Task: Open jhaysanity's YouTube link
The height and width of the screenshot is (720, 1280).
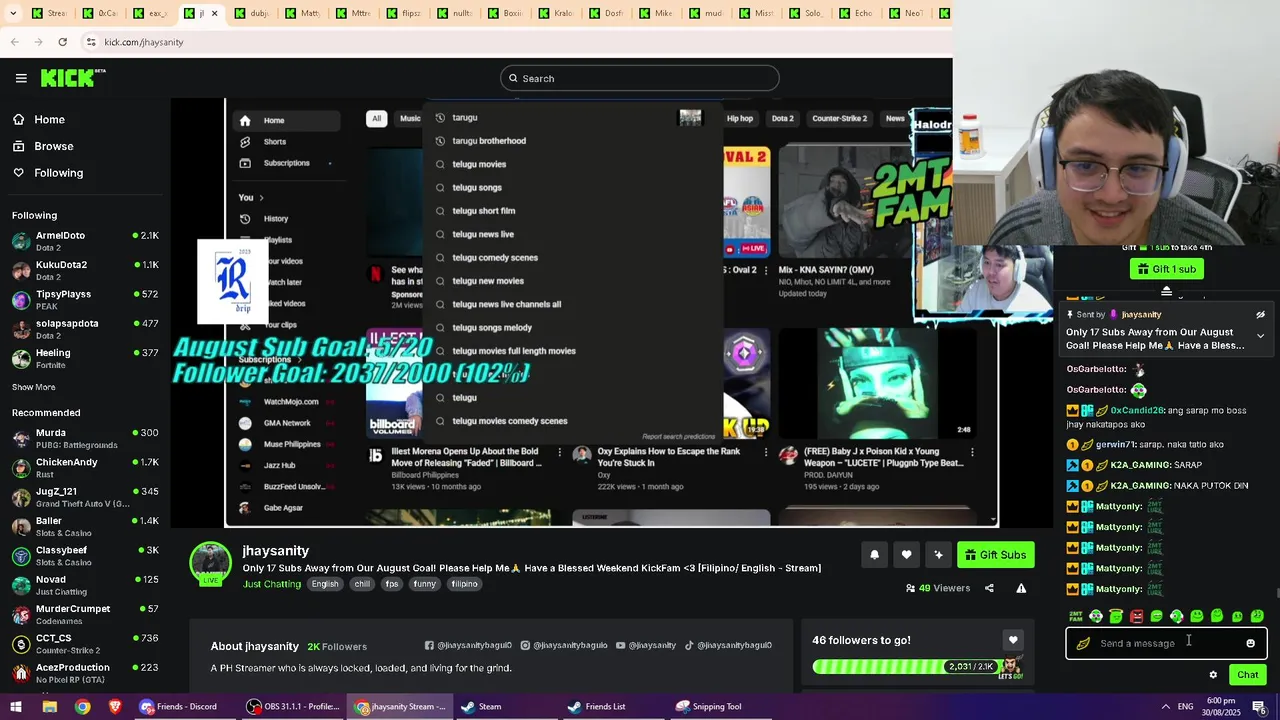Action: pyautogui.click(x=646, y=645)
